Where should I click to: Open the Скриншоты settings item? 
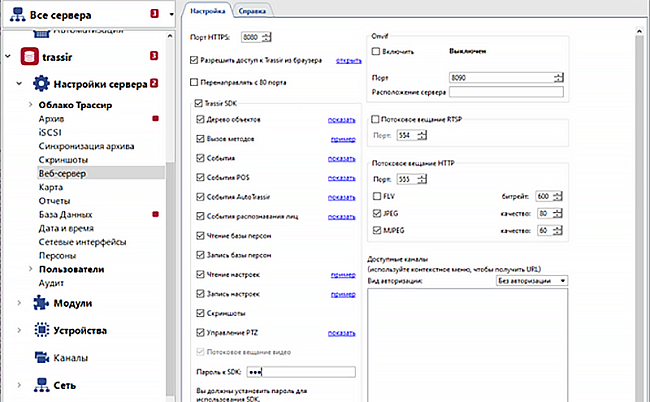[63, 160]
